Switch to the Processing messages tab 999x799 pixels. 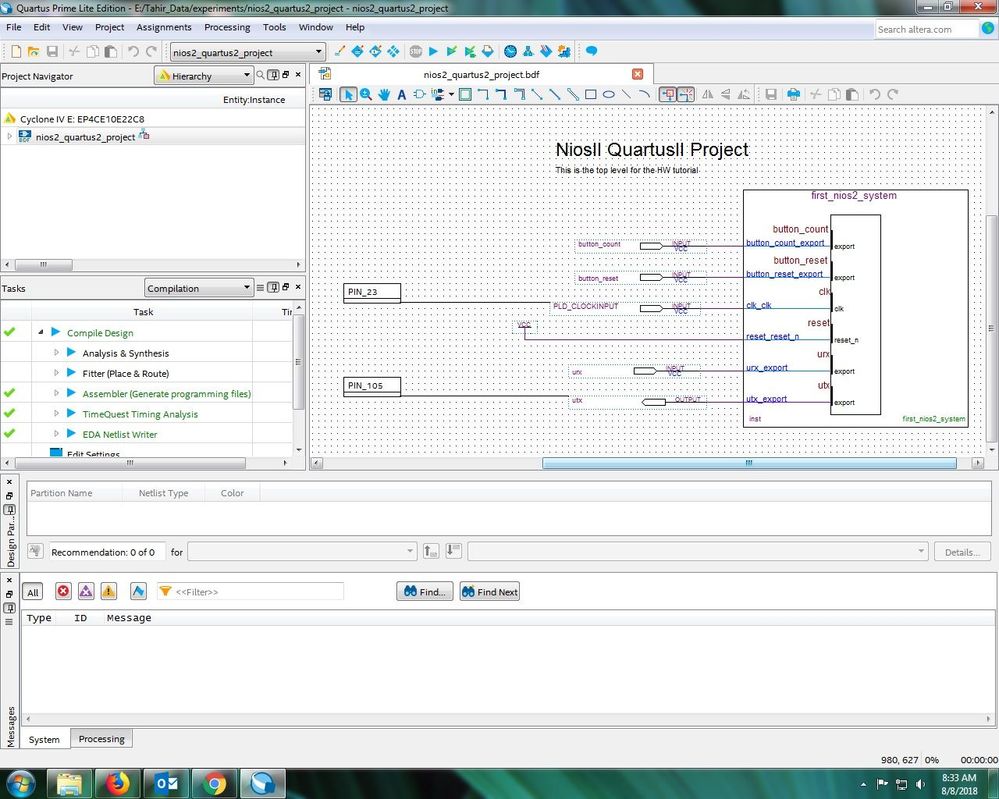click(x=102, y=739)
